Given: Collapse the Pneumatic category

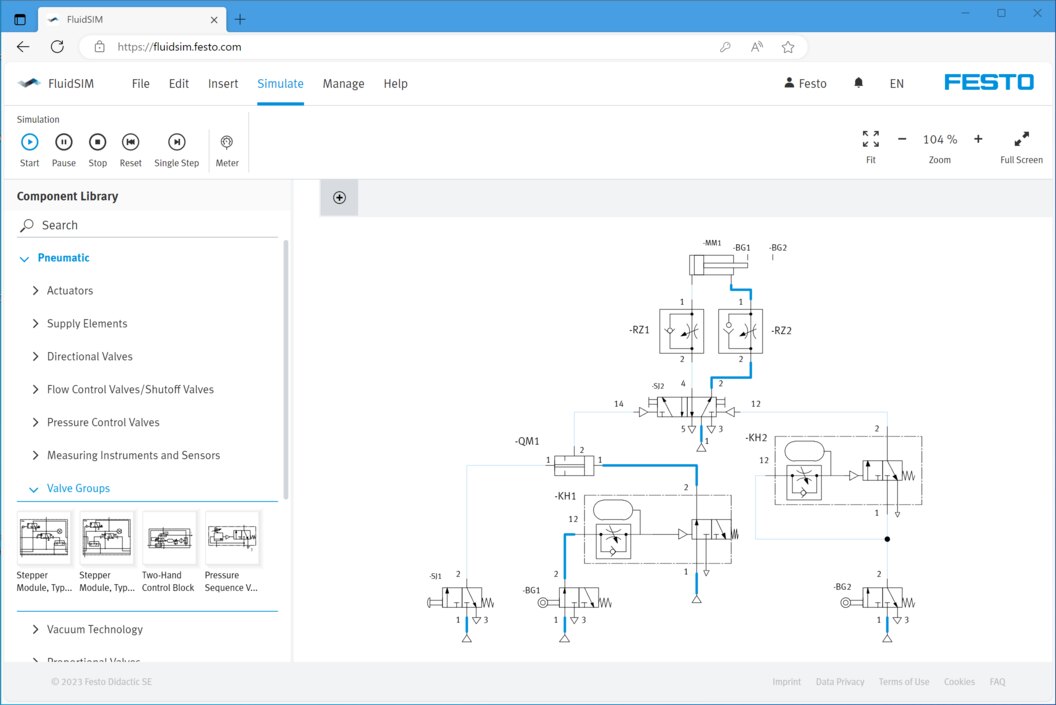Looking at the screenshot, I should coord(24,259).
